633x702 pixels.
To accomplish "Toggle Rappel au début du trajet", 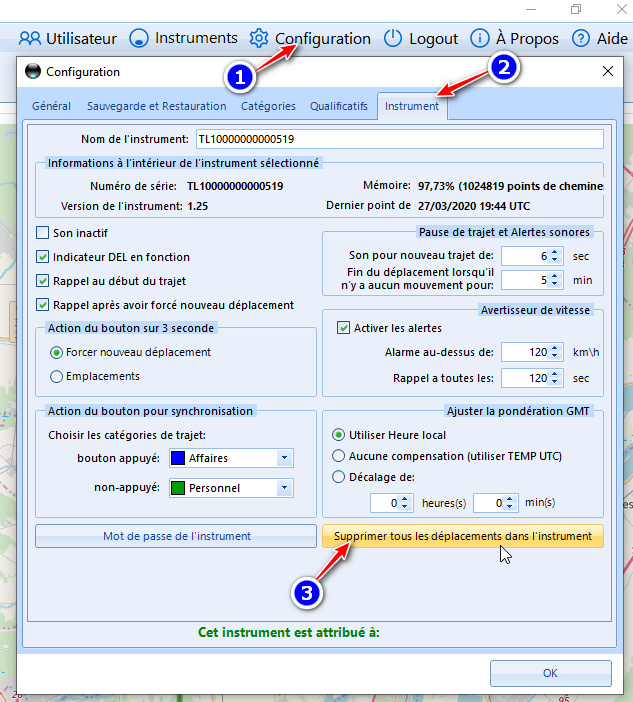I will click(43, 281).
